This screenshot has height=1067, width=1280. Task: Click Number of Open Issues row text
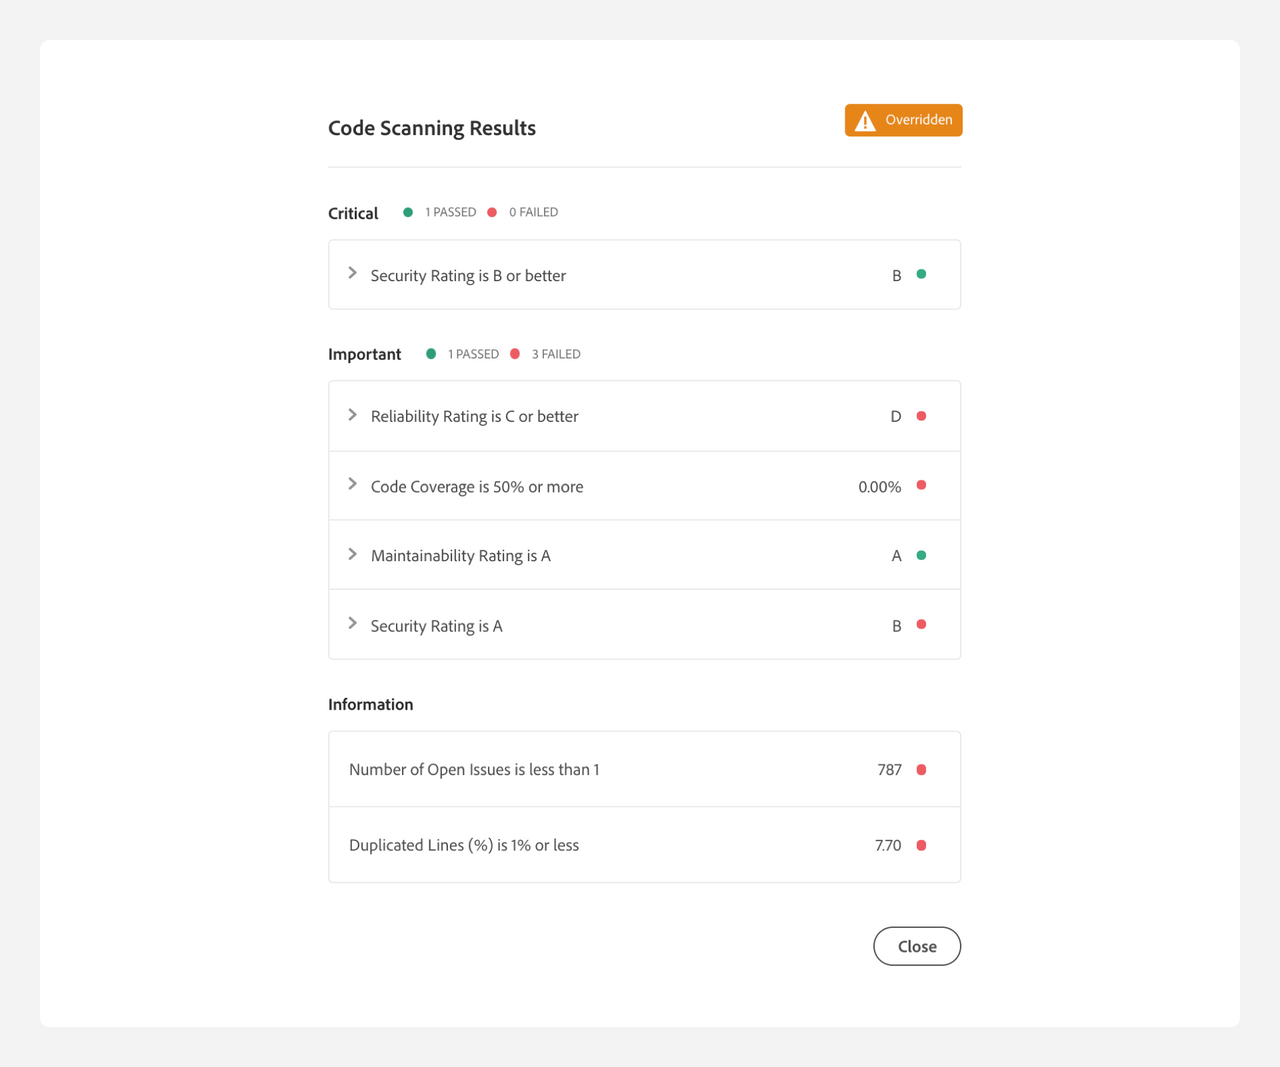(x=474, y=770)
